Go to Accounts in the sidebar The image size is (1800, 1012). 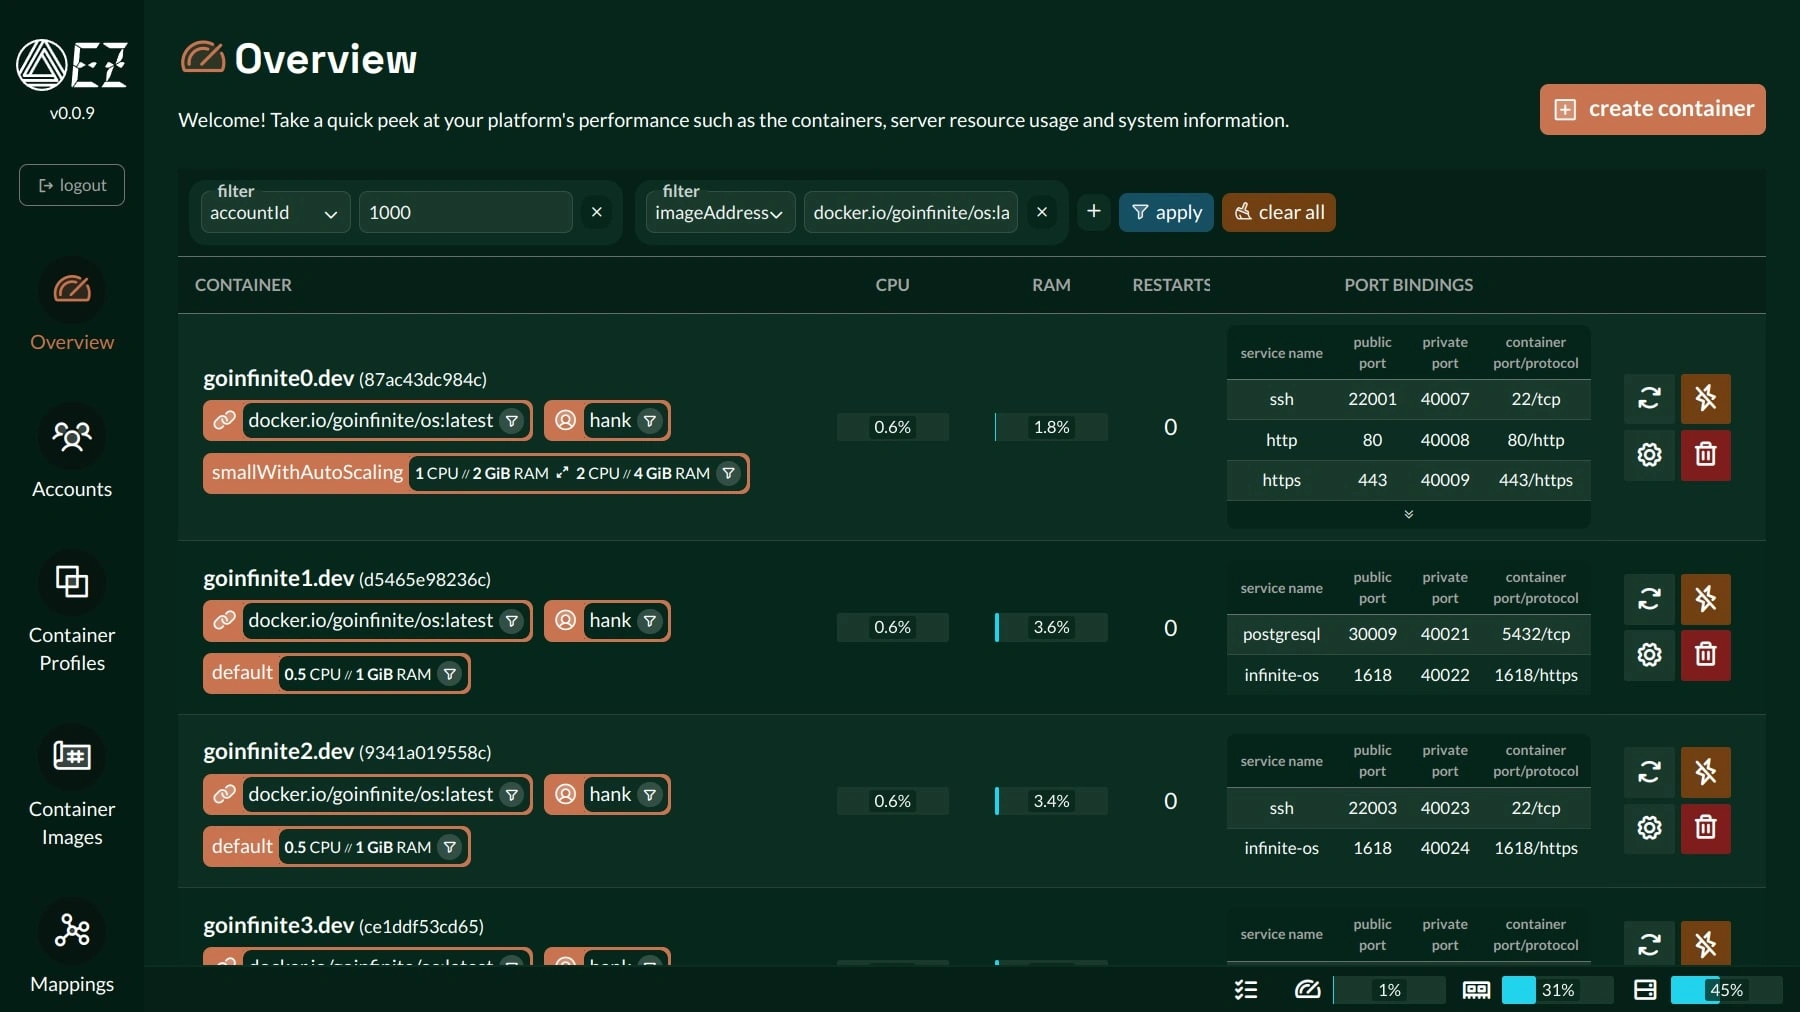pyautogui.click(x=72, y=454)
